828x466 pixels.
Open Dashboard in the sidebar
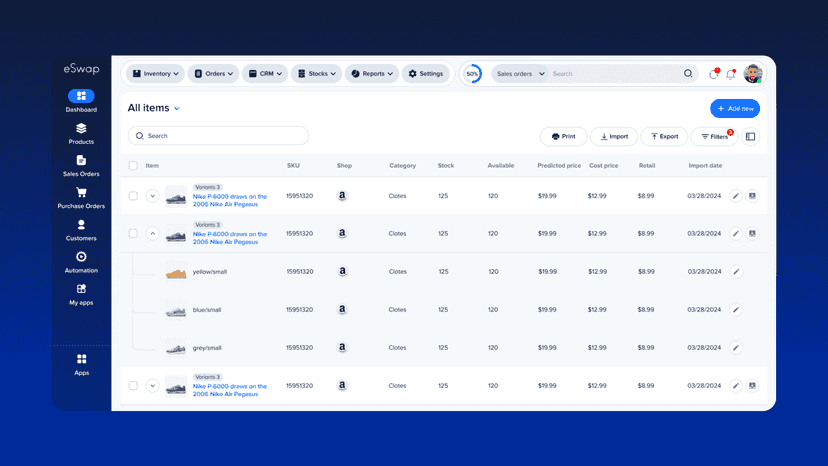[x=81, y=101]
